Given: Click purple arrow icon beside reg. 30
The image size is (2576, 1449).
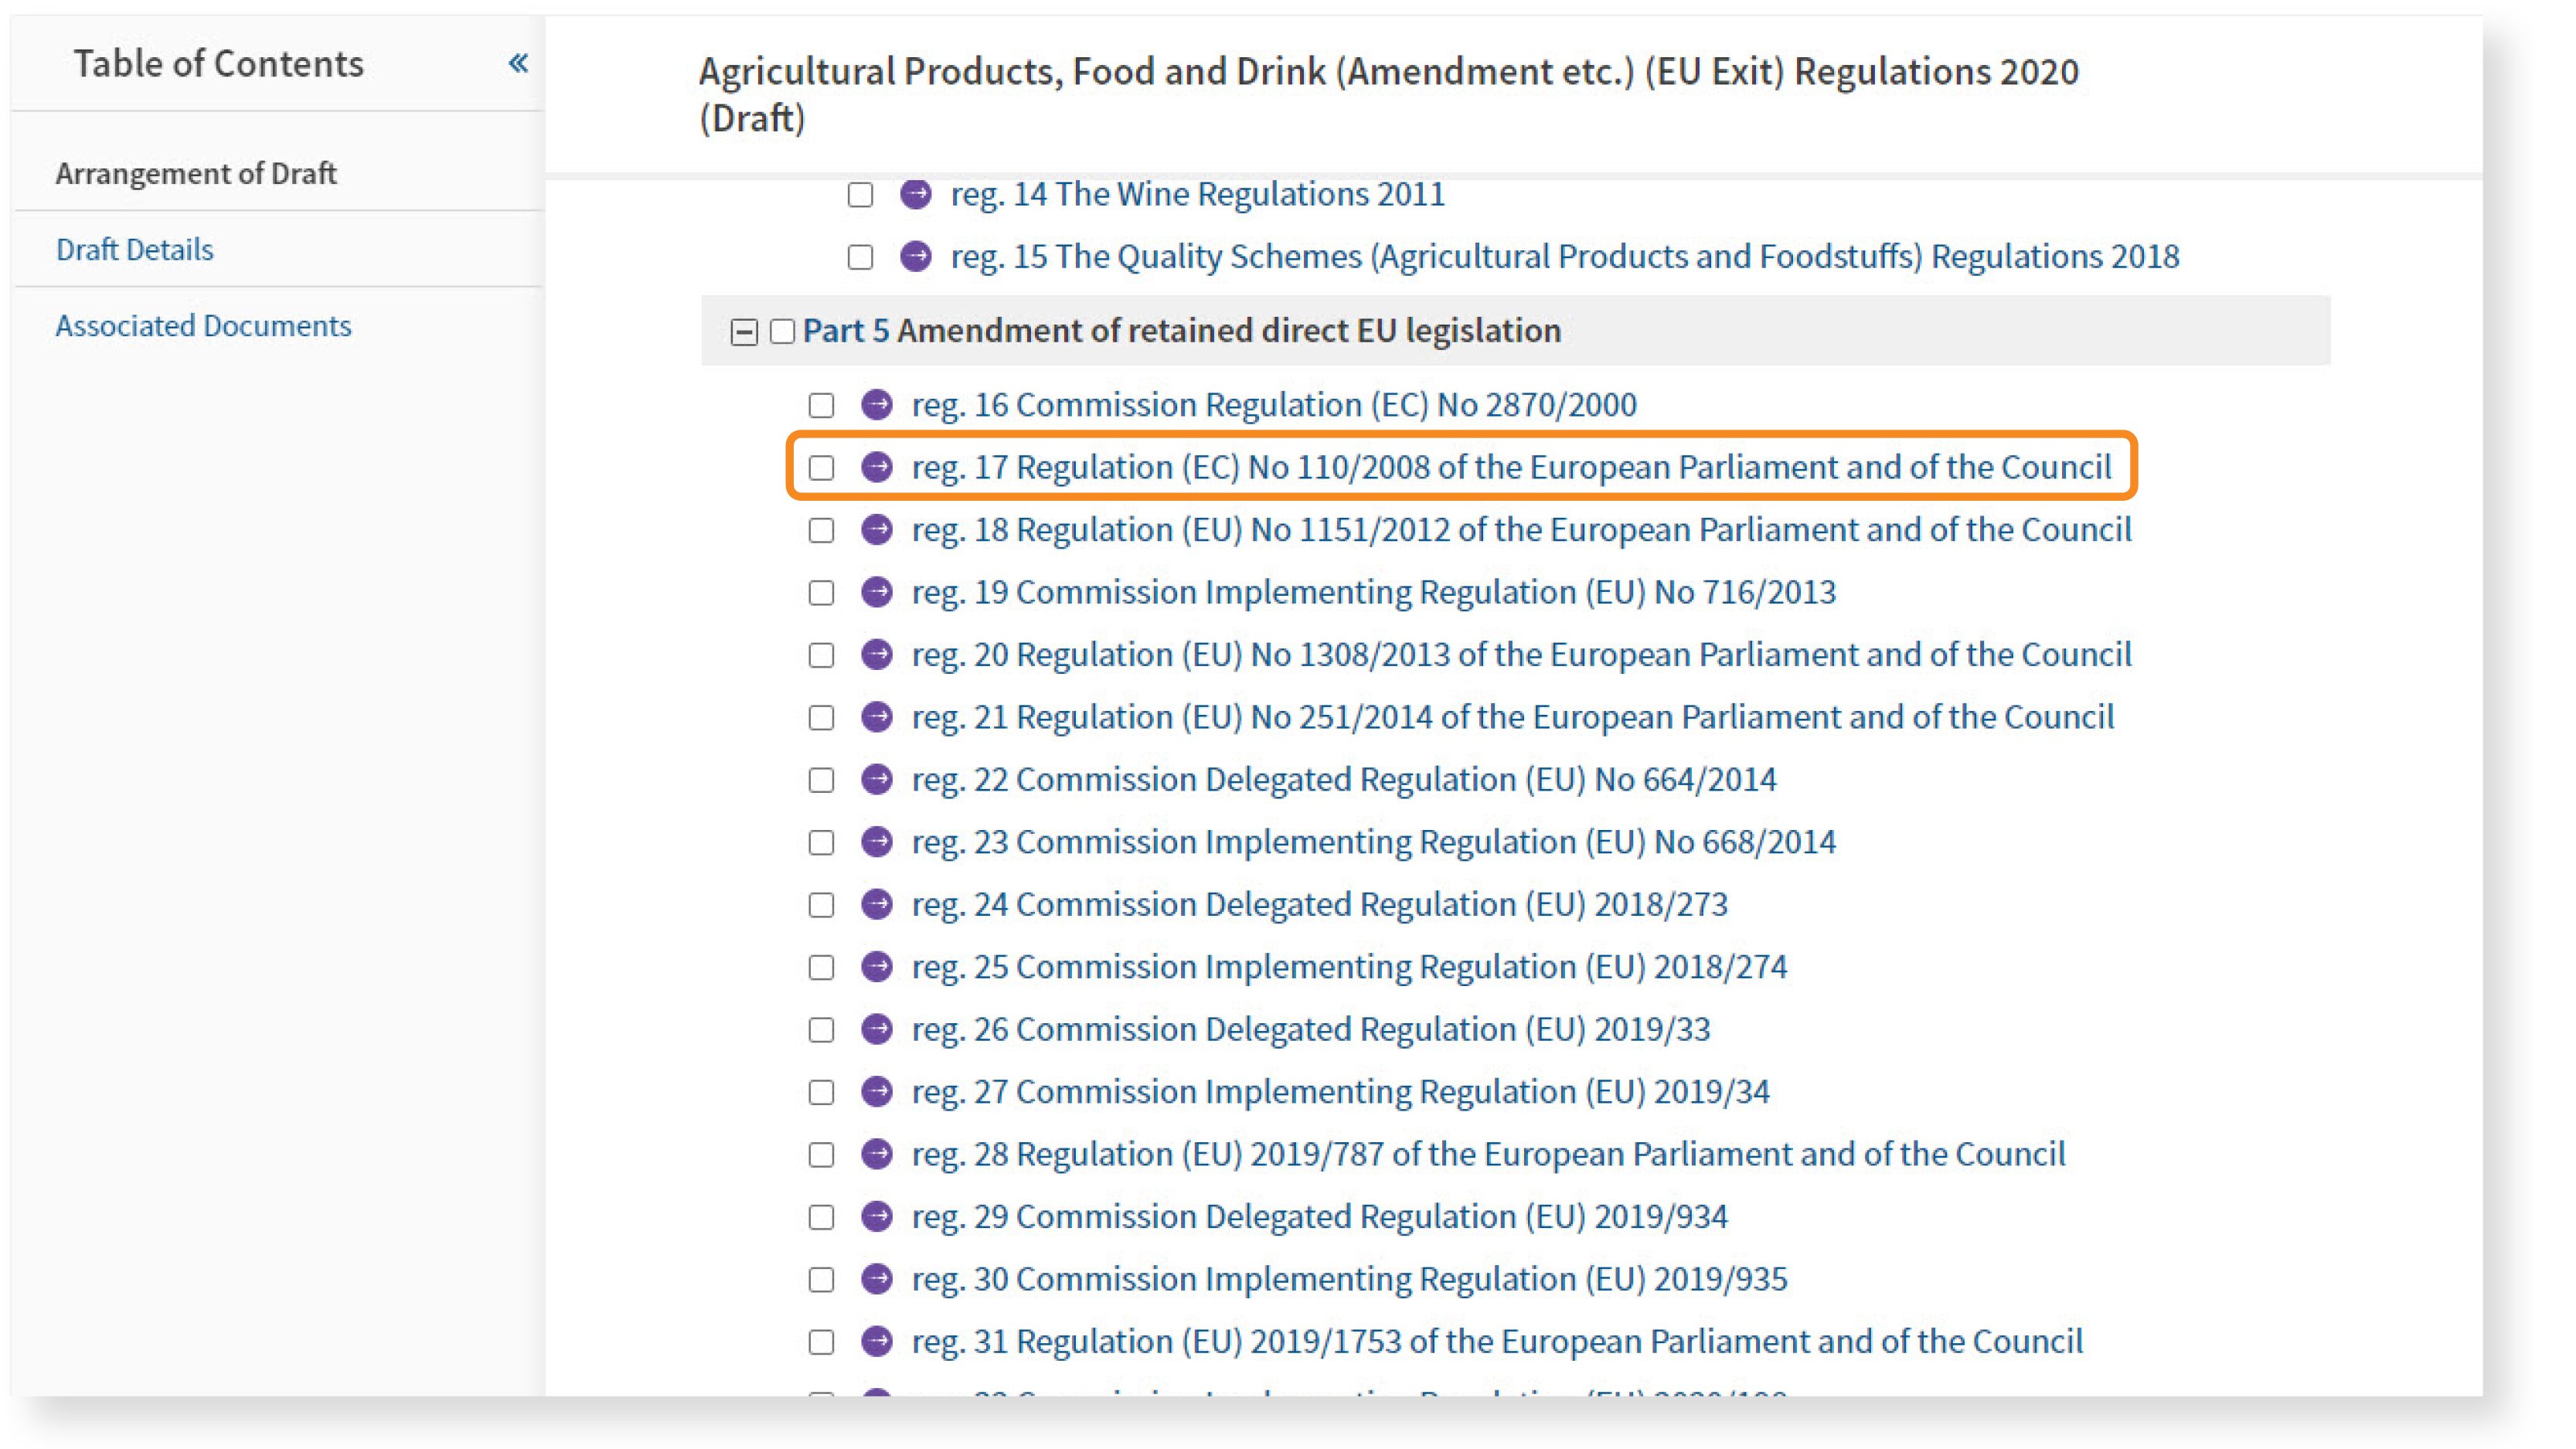Looking at the screenshot, I should click(x=877, y=1280).
